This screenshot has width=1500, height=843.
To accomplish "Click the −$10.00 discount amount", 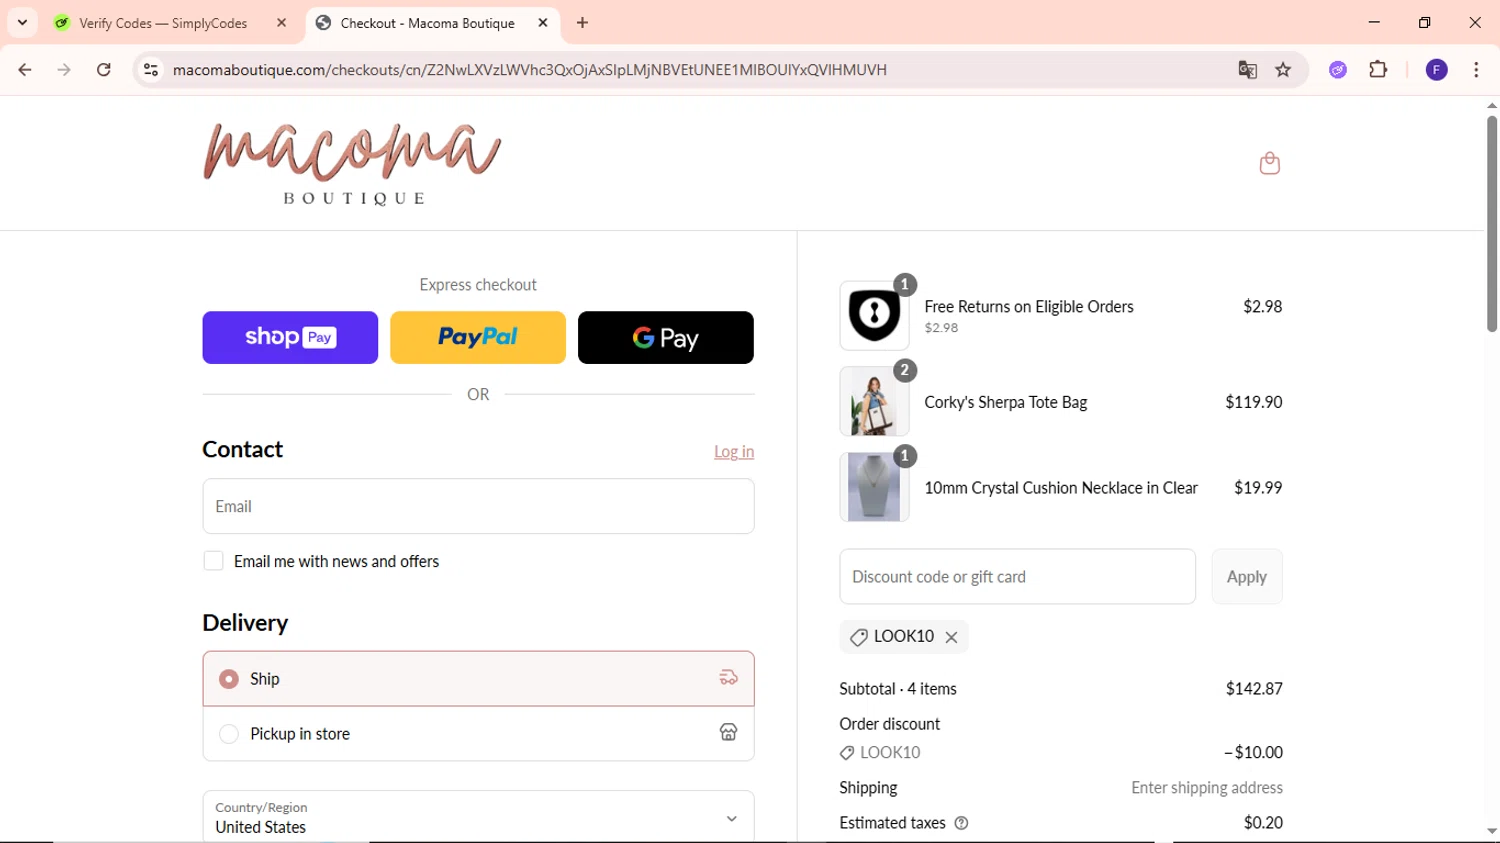I will 1253,753.
